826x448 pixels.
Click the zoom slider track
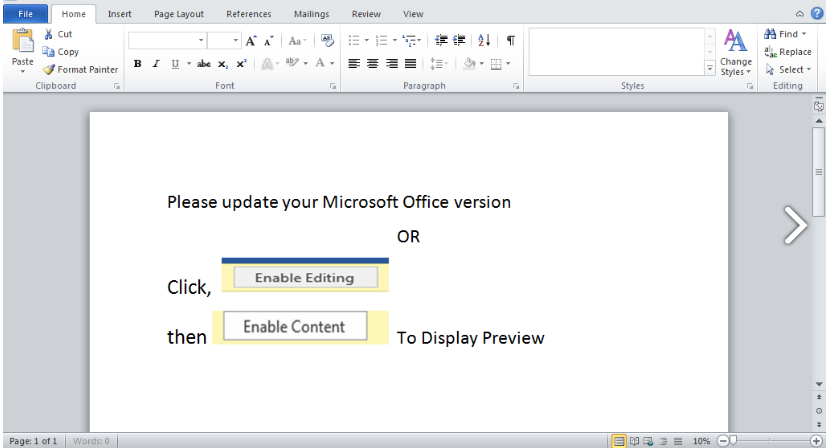coord(770,441)
